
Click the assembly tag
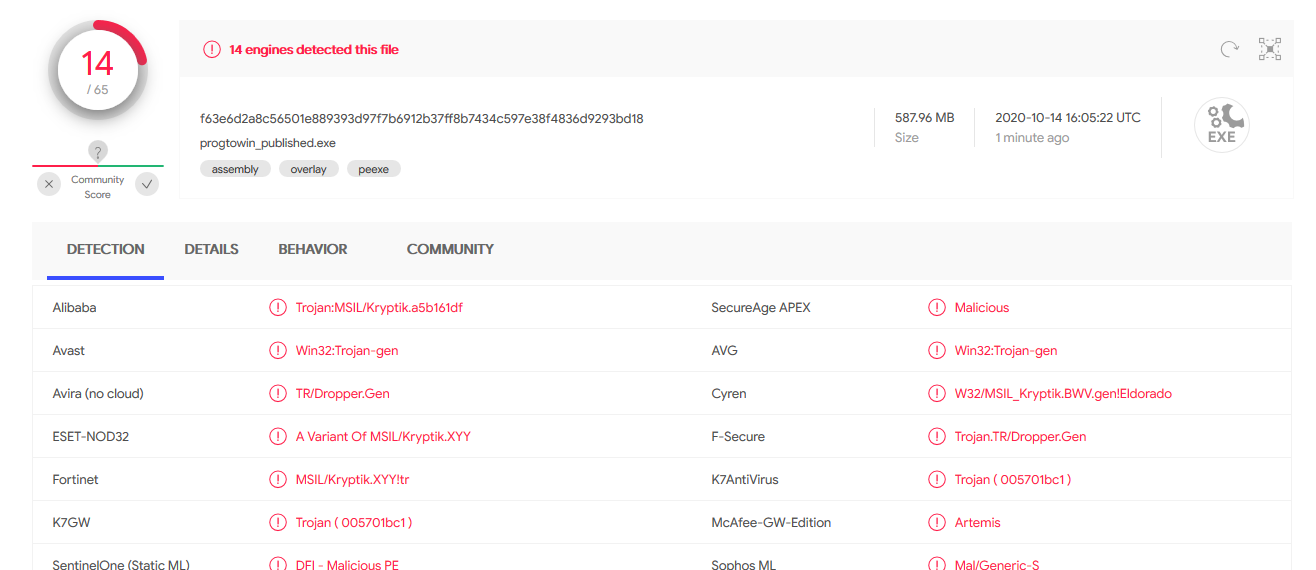tap(235, 169)
